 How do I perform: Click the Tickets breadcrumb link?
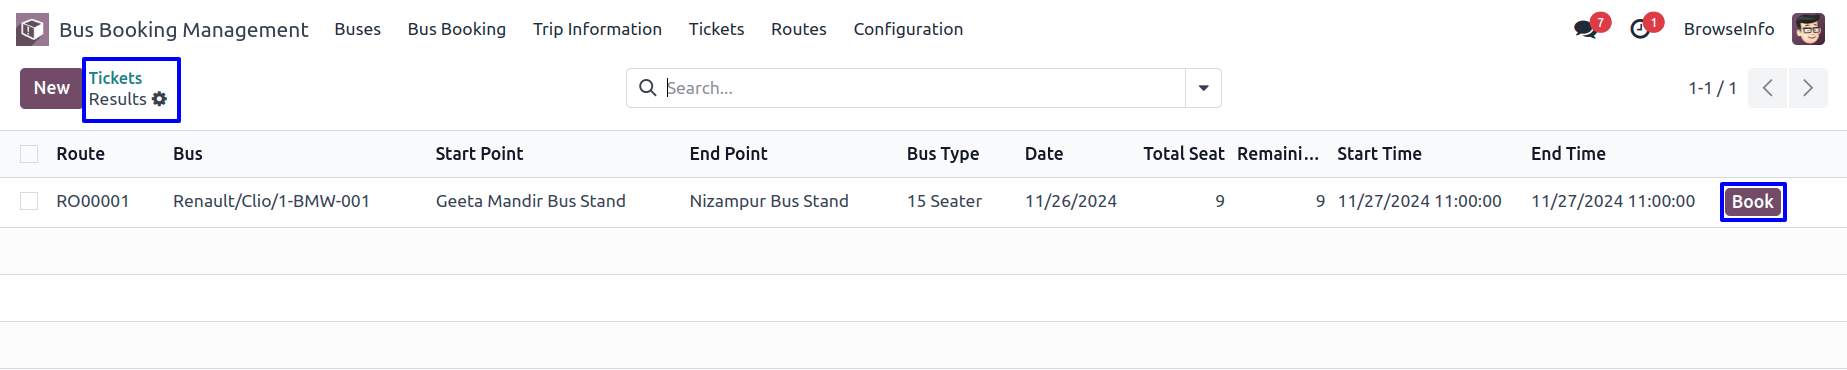tap(115, 78)
